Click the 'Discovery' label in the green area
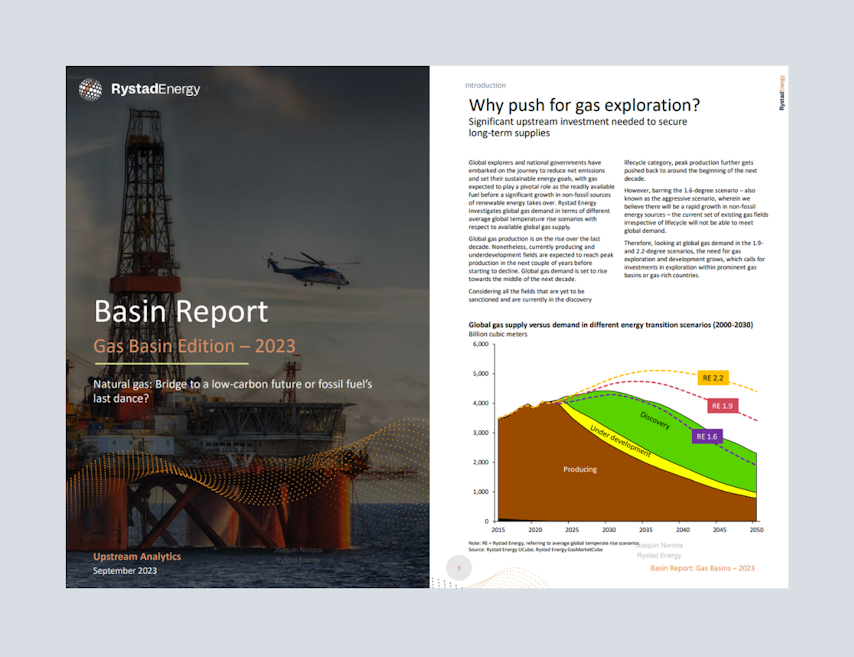854x657 pixels. [655, 421]
